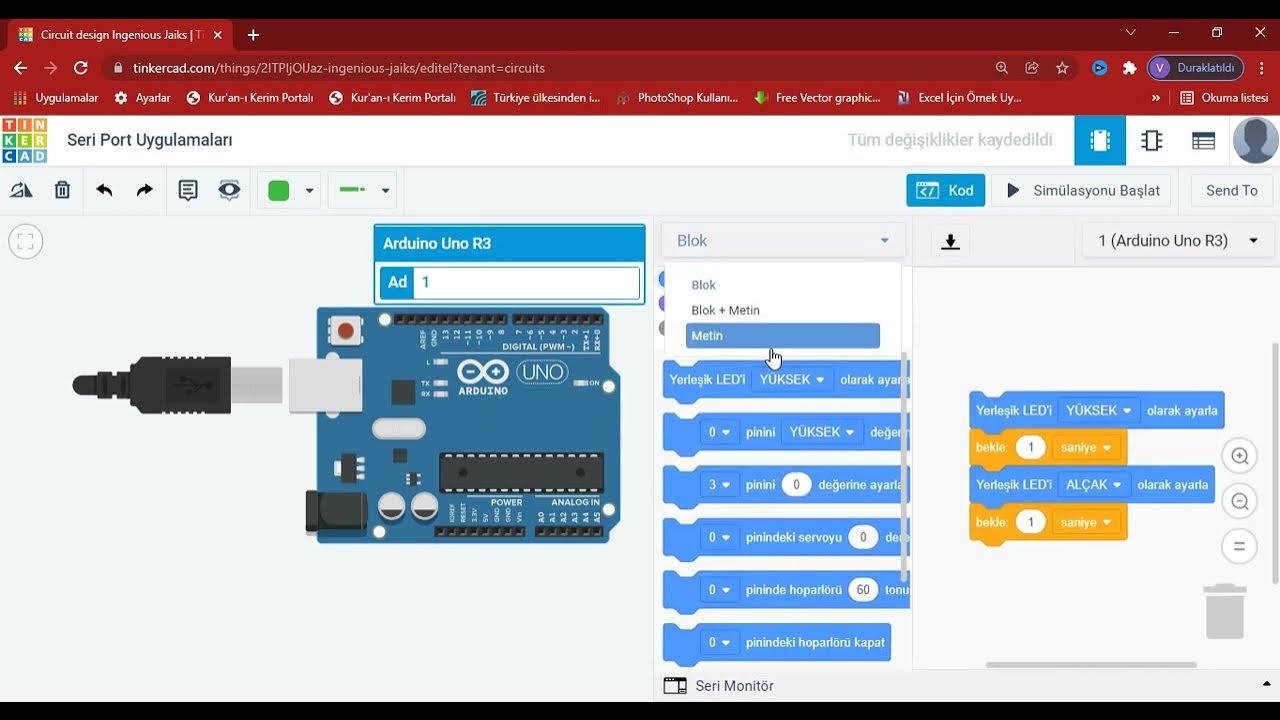Image resolution: width=1280 pixels, height=720 pixels.
Task: Bookmark this page star icon
Action: tap(1062, 68)
